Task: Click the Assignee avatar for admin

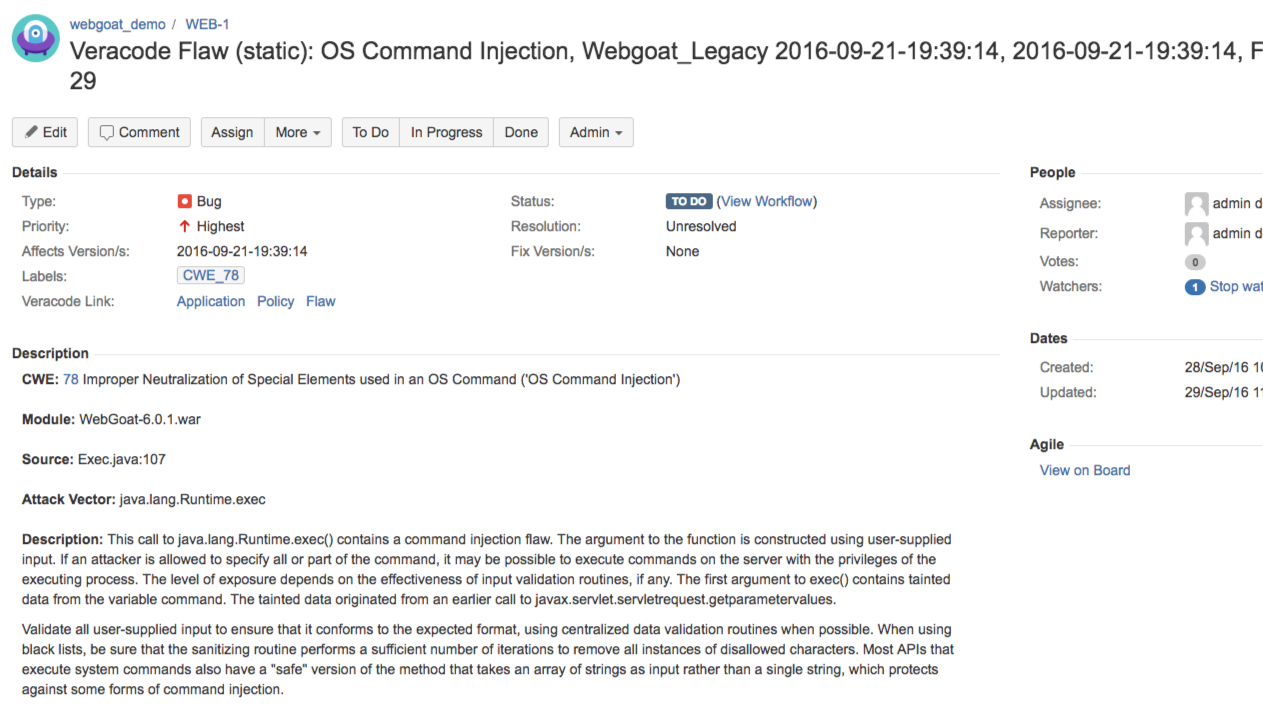Action: [x=1196, y=203]
